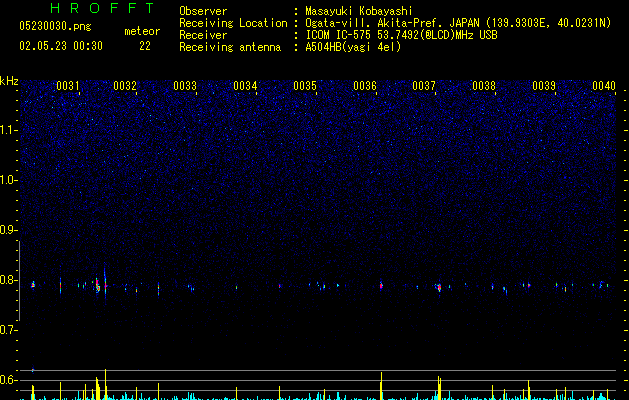Click the Ogata-vill. Akita-Pref. JAPAN location text
Image resolution: width=629 pixels, height=400 pixels.
coord(458,23)
